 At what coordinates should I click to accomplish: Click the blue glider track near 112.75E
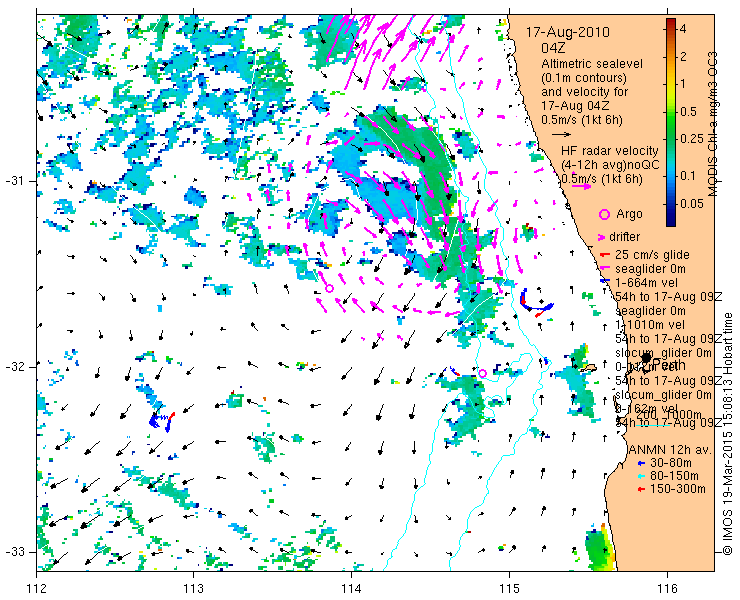point(160,421)
